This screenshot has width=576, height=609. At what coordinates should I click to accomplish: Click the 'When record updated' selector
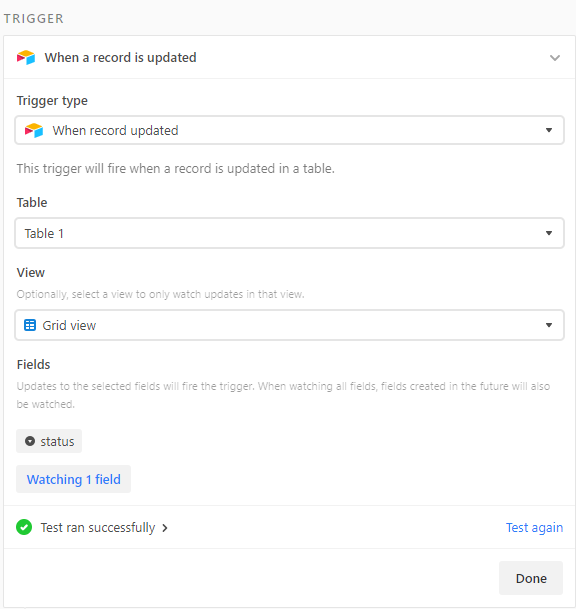(289, 130)
